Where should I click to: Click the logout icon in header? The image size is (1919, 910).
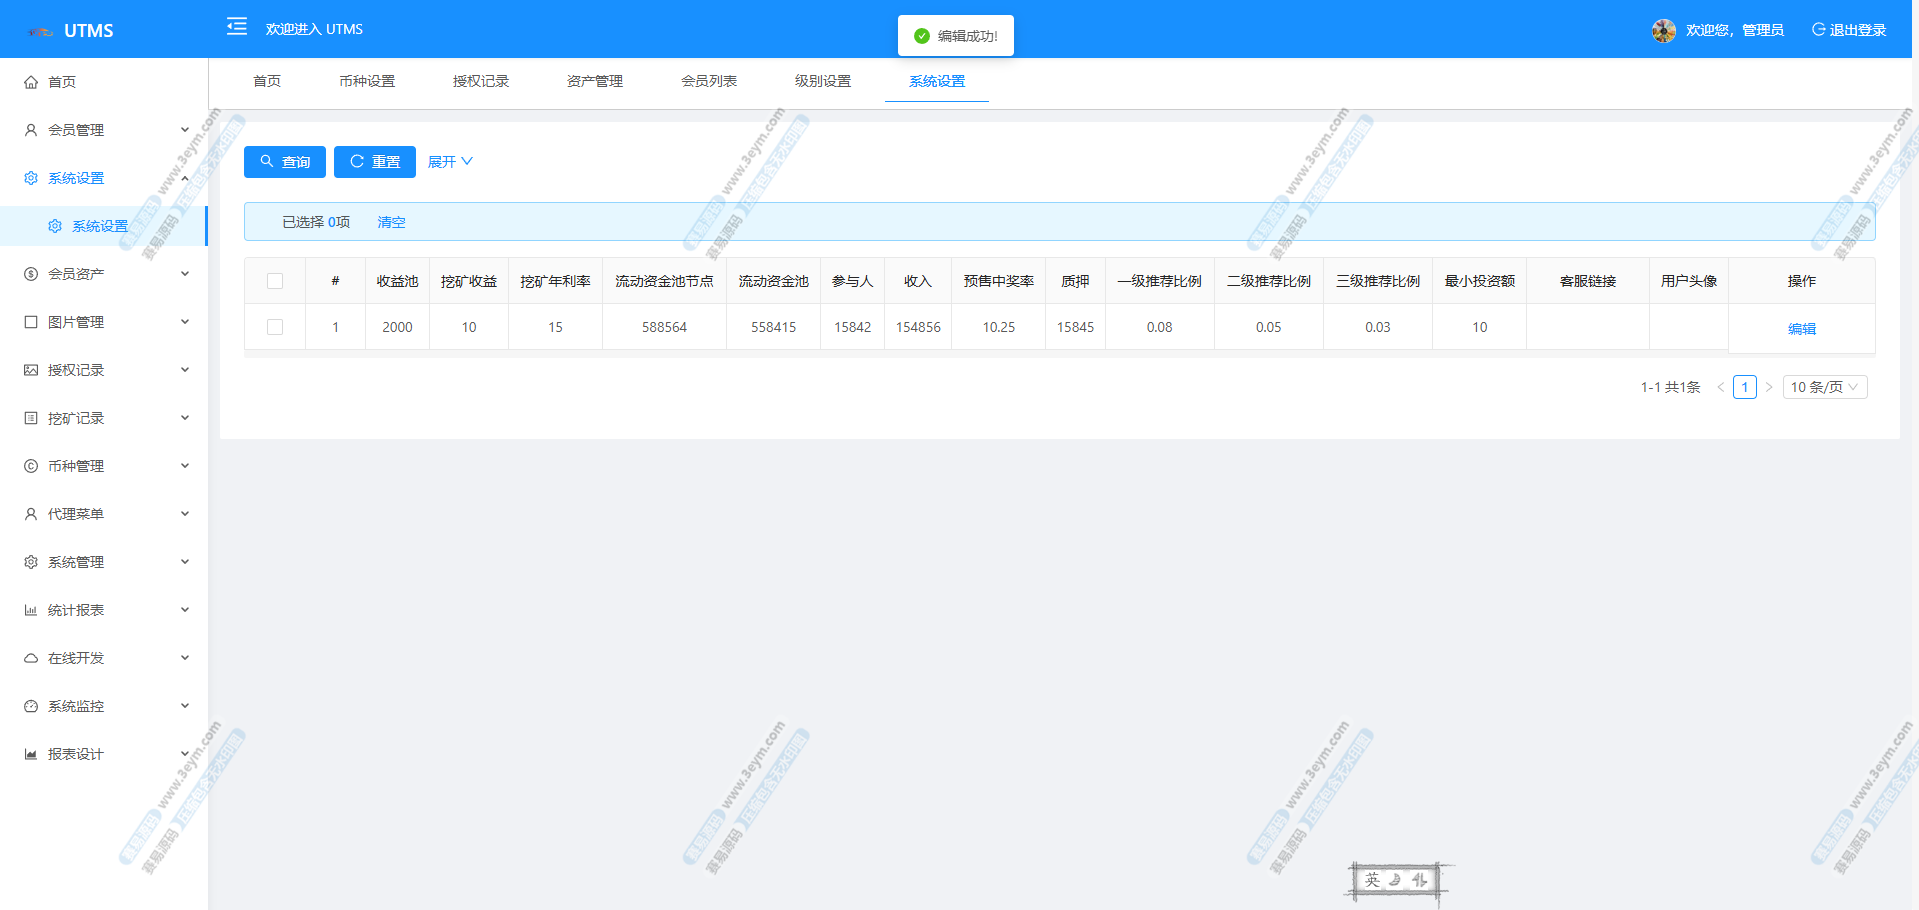pos(1818,30)
